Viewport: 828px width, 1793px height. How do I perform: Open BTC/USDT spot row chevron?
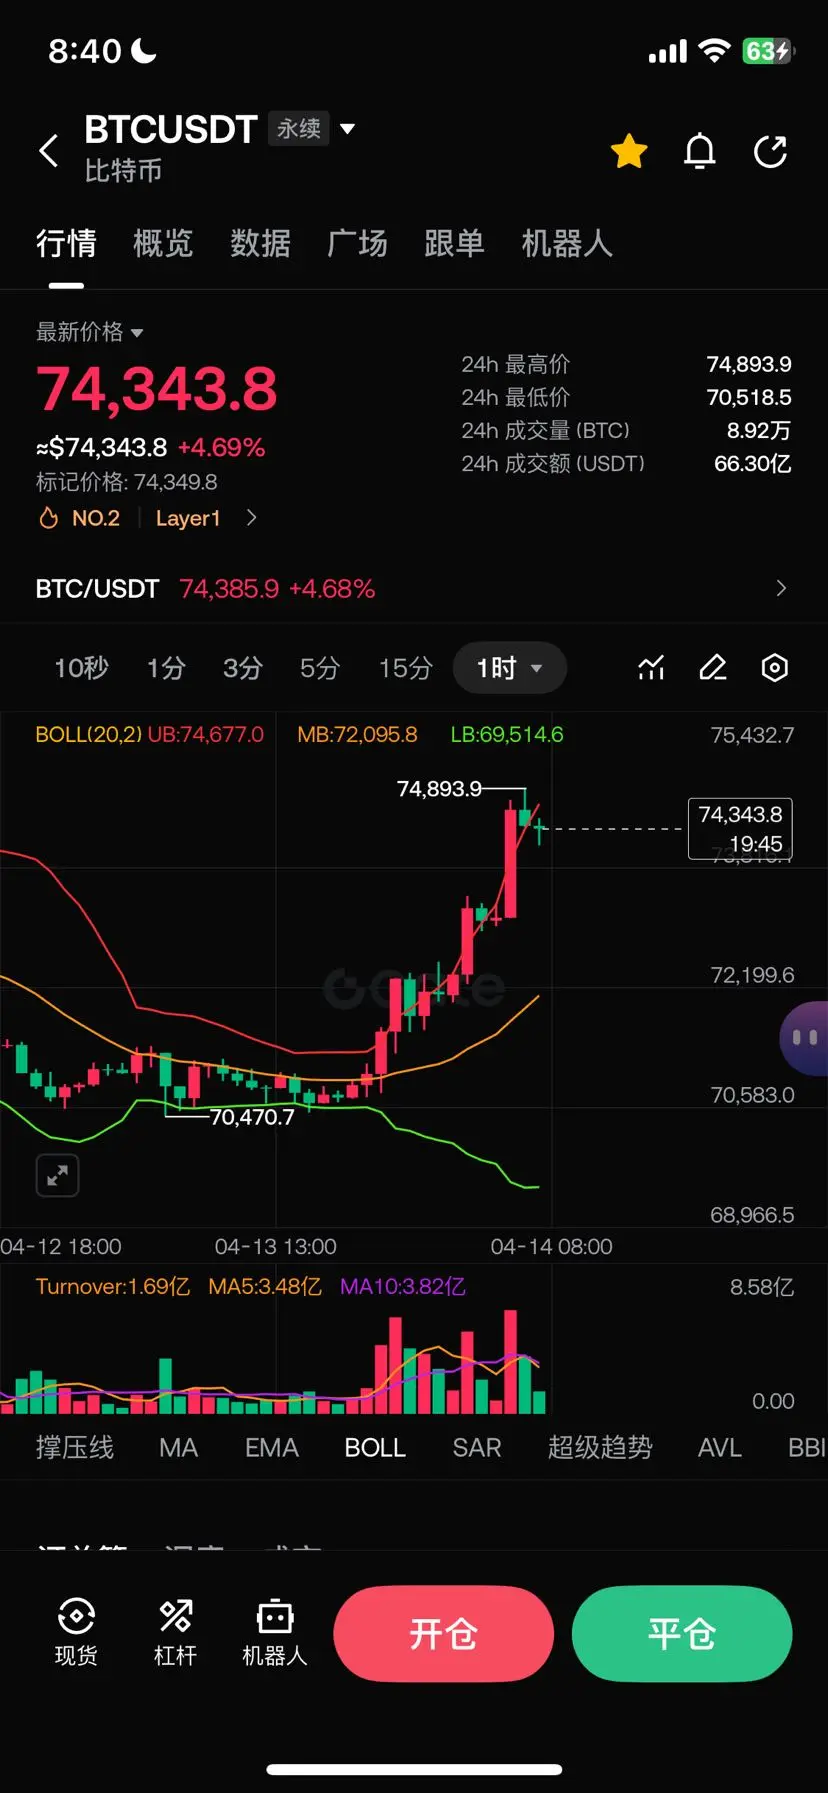pyautogui.click(x=781, y=588)
